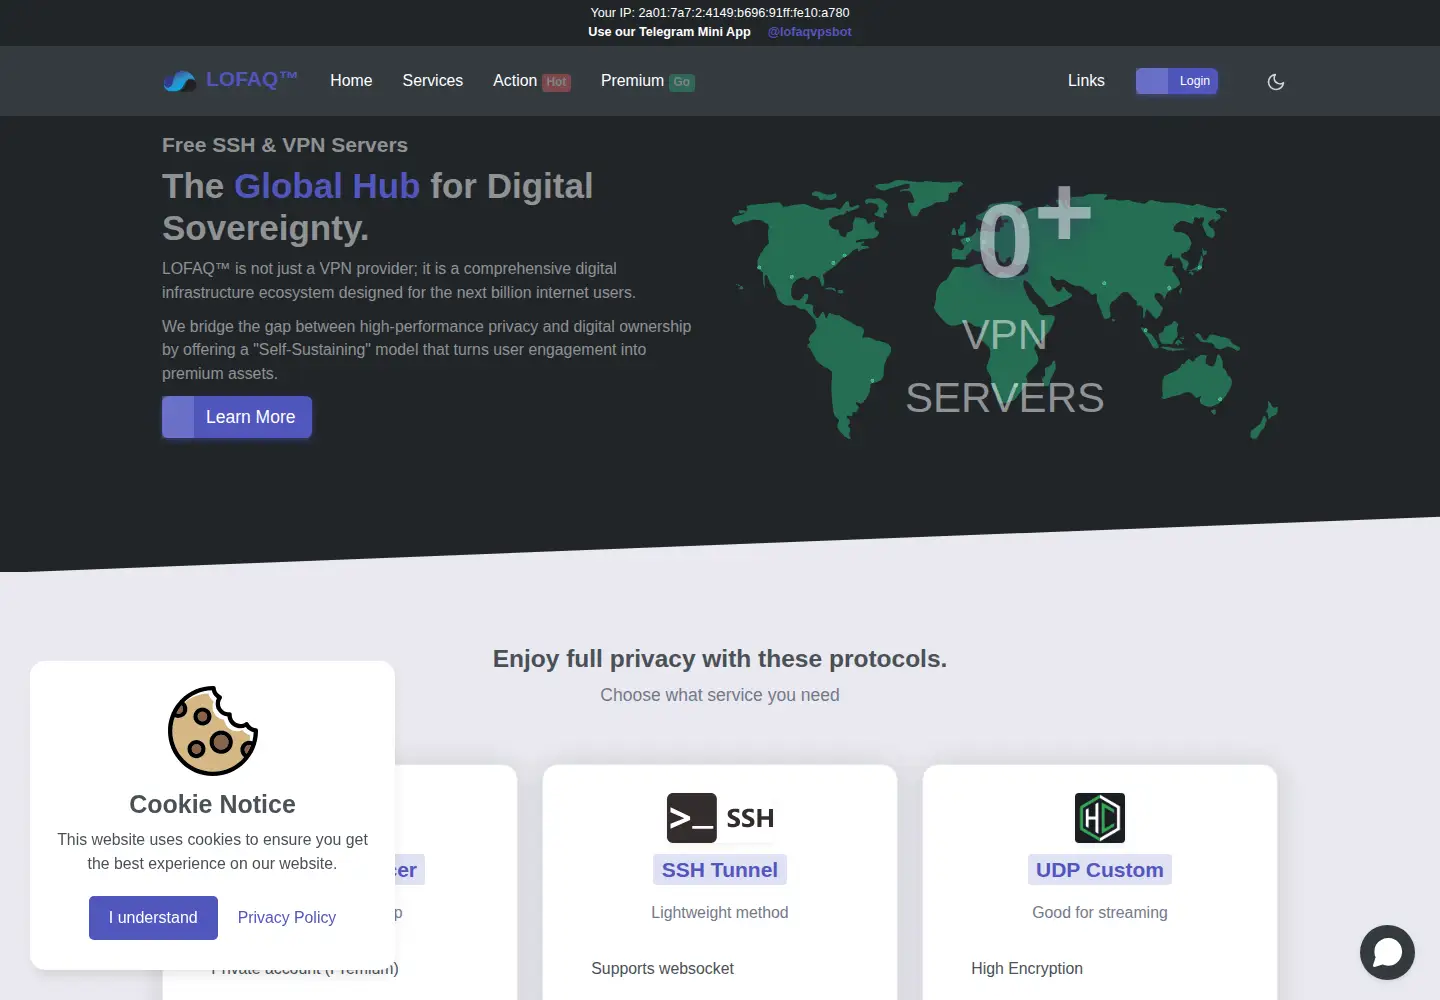Viewport: 1440px width, 1000px height.
Task: Select the UDP Custom service title
Action: coord(1100,870)
